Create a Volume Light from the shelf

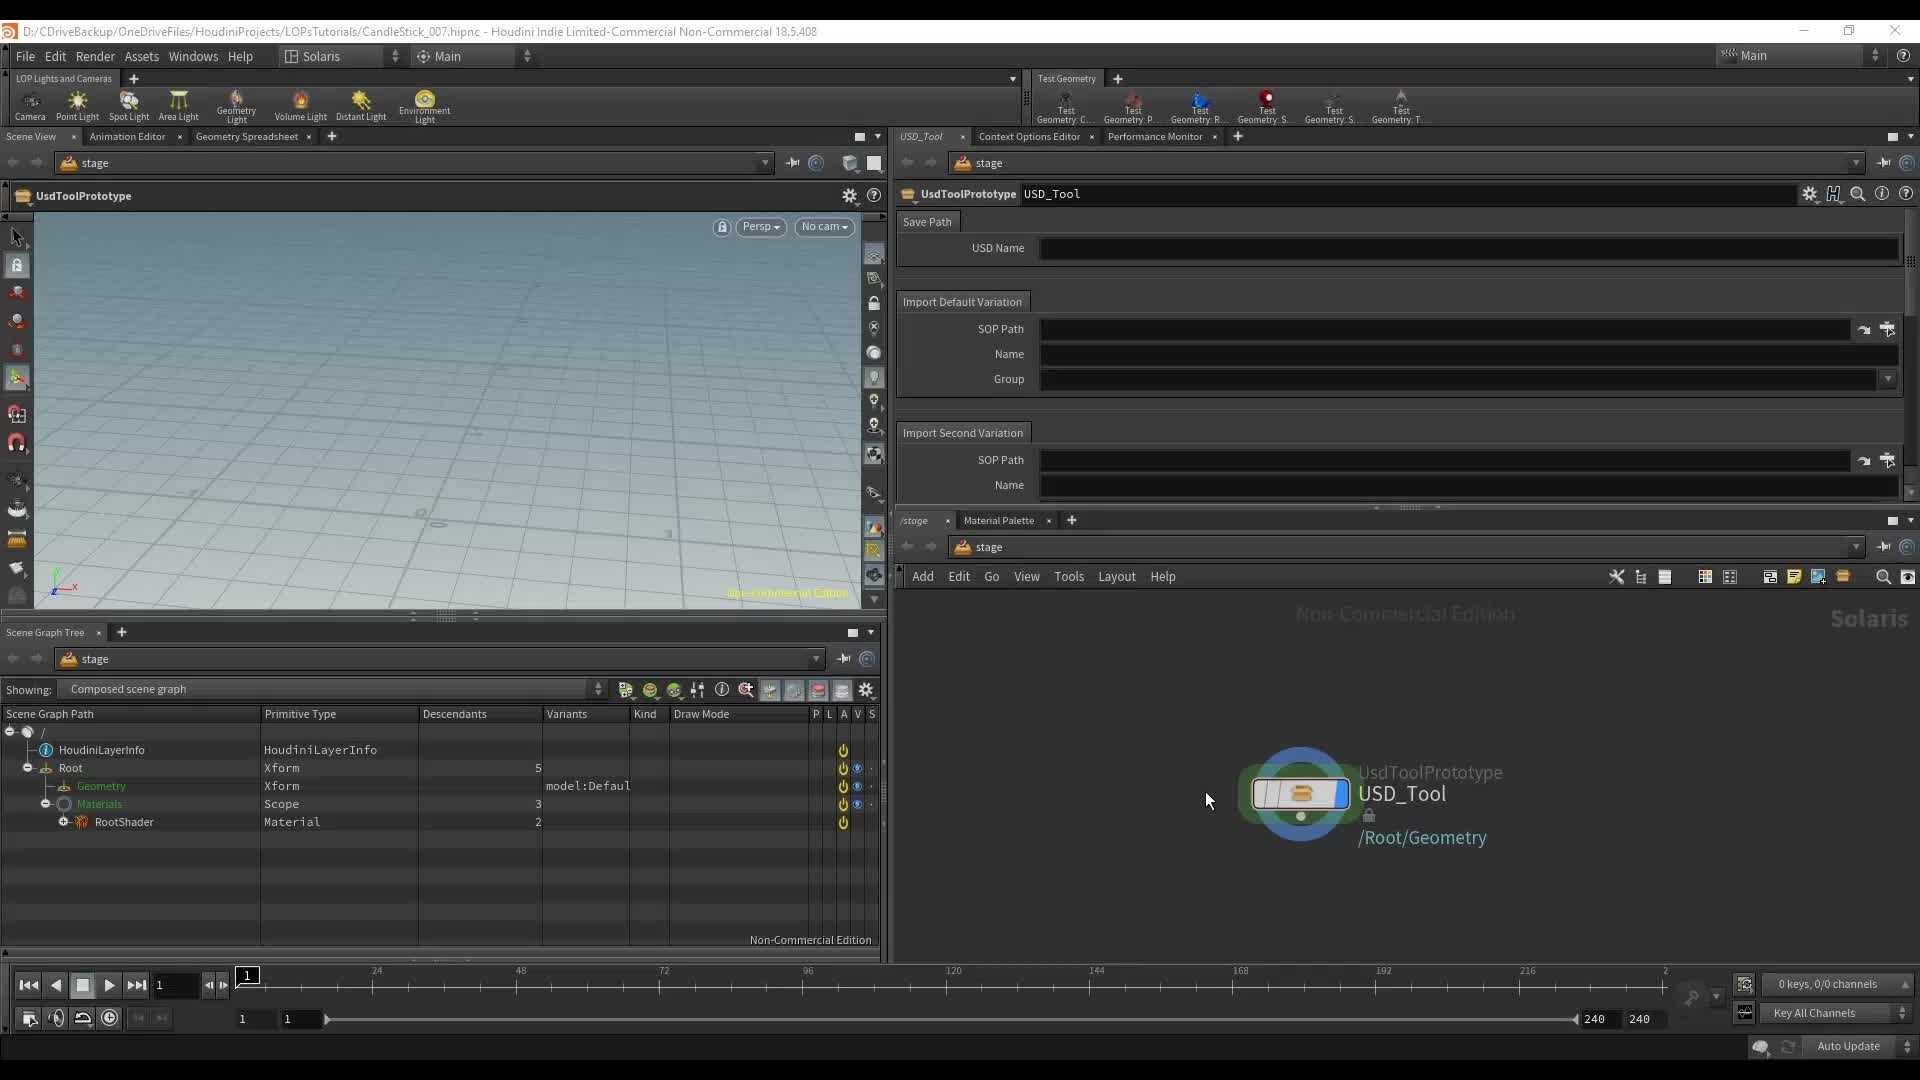pos(300,105)
